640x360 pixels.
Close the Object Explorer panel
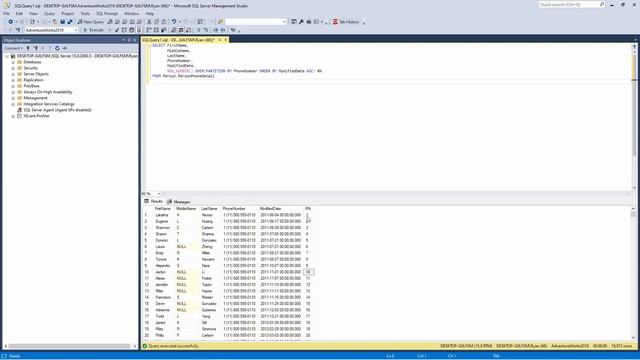135,40
